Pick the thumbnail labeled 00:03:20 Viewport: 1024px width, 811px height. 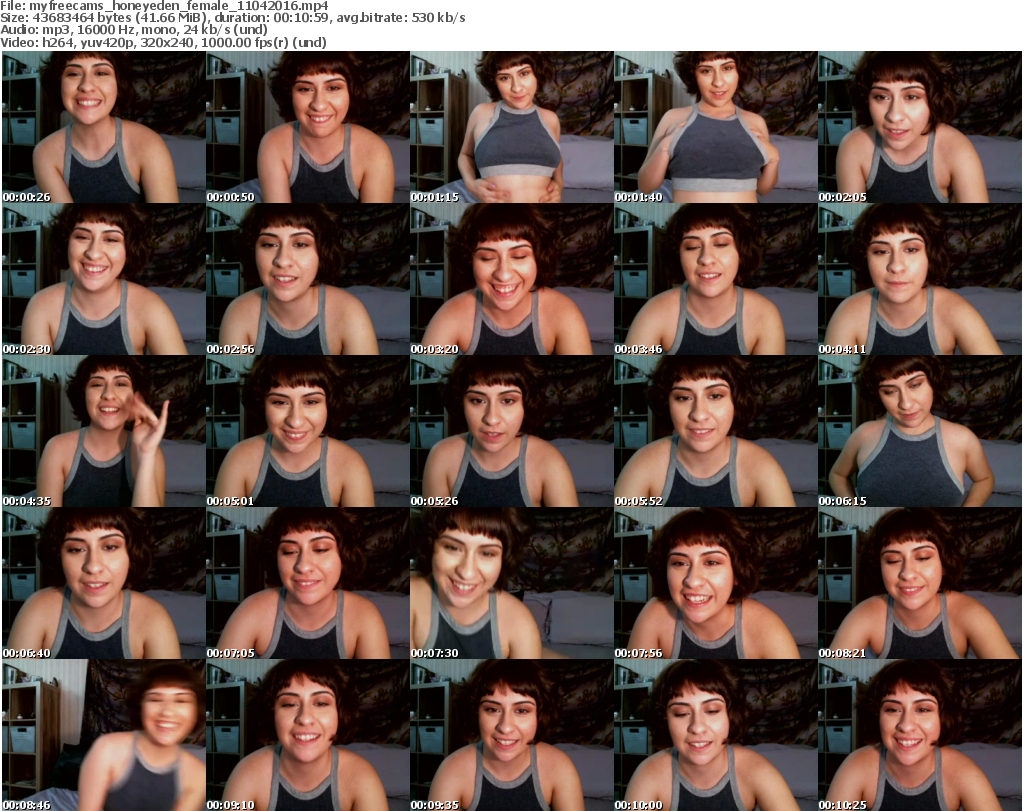(512, 279)
